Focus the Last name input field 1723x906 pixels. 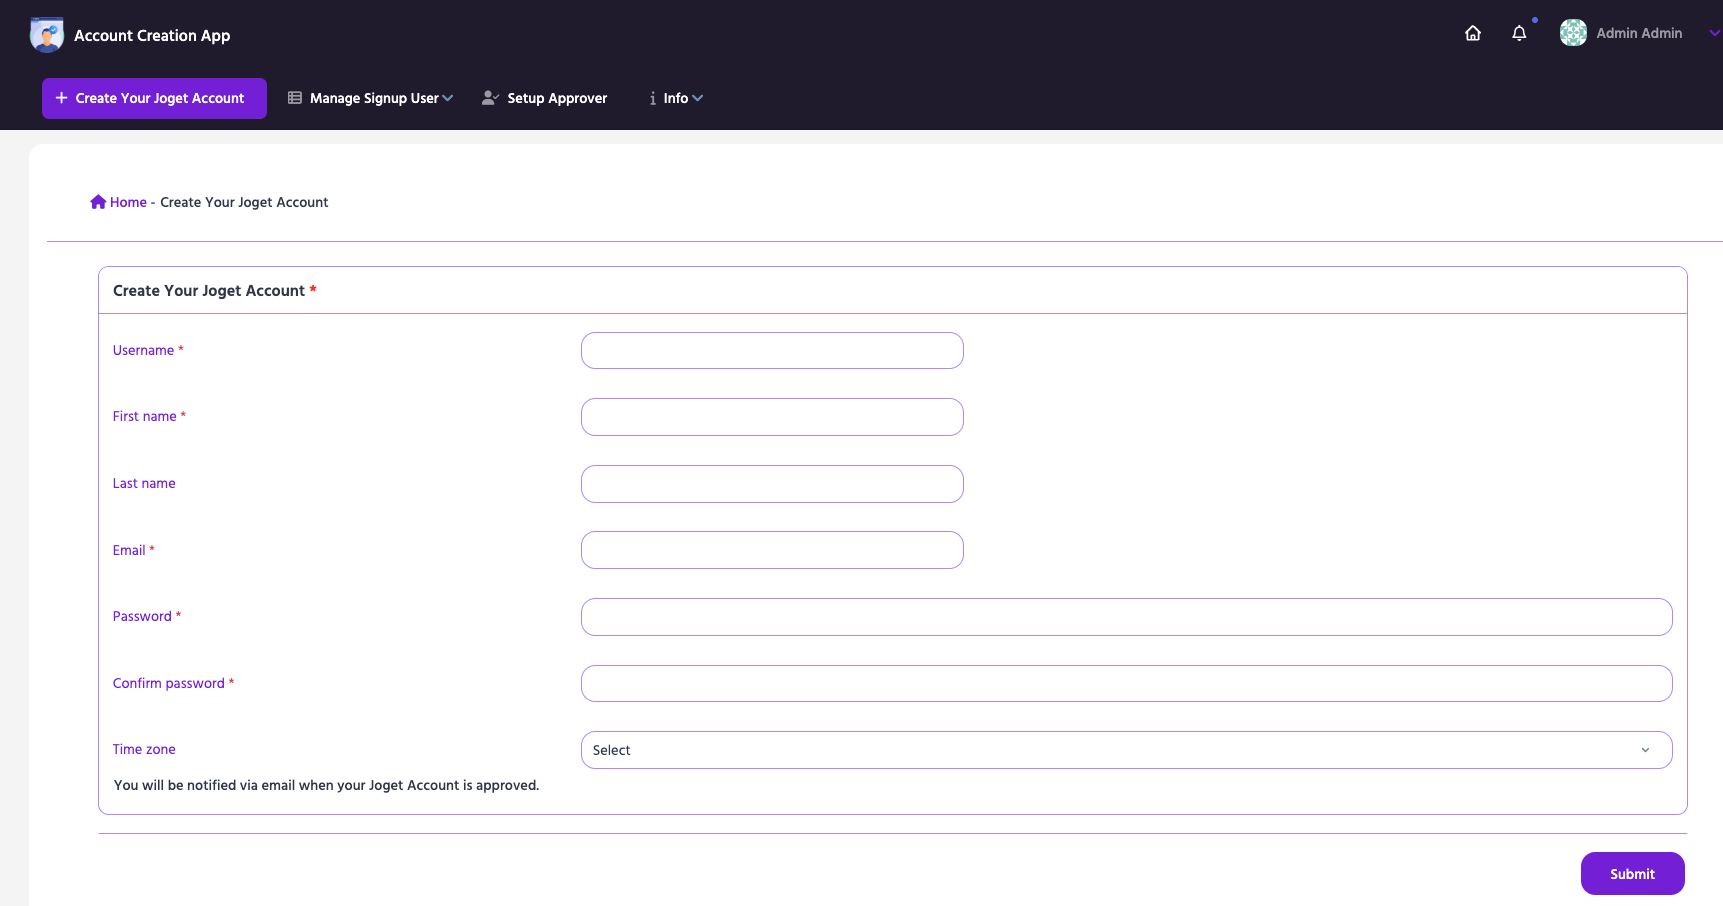coord(772,484)
